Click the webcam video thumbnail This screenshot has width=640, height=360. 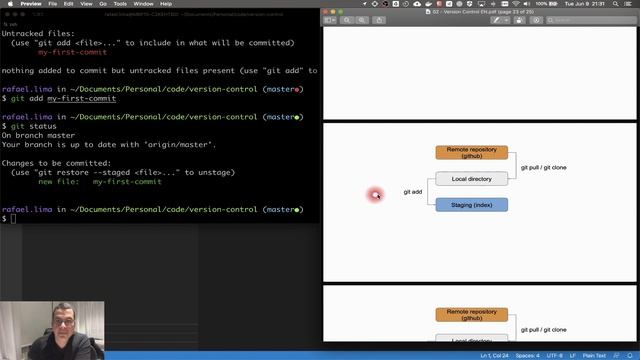click(x=52, y=331)
